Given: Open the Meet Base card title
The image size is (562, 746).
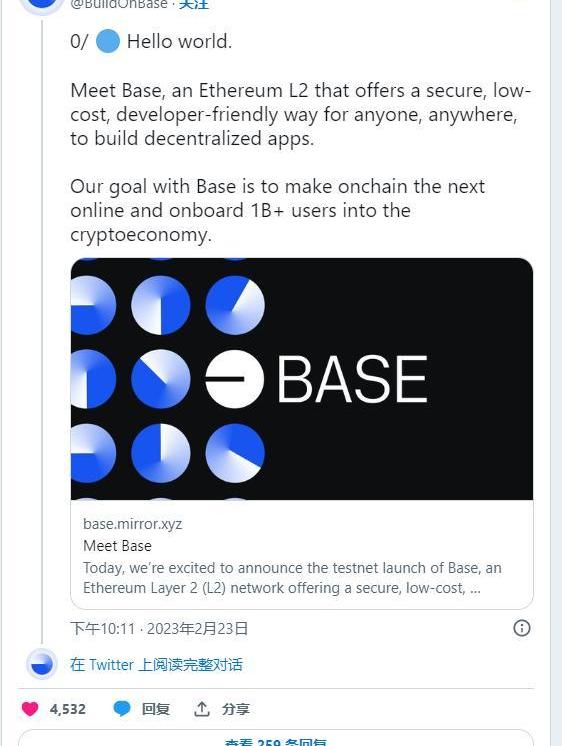Looking at the screenshot, I should [117, 546].
